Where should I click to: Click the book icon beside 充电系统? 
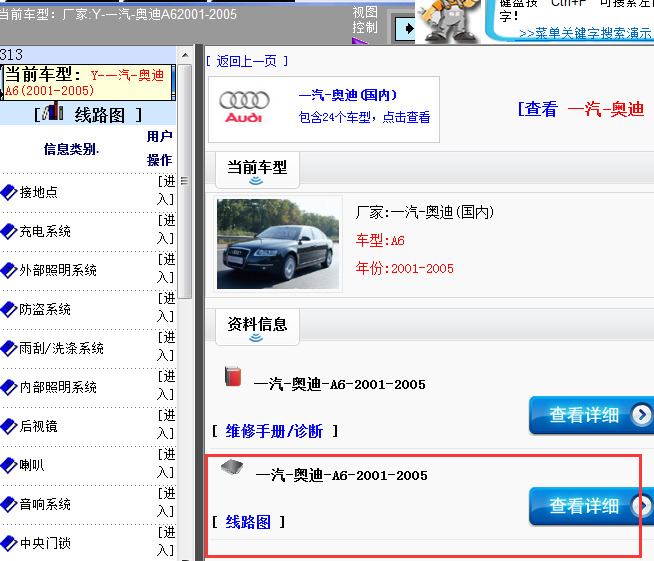point(9,231)
